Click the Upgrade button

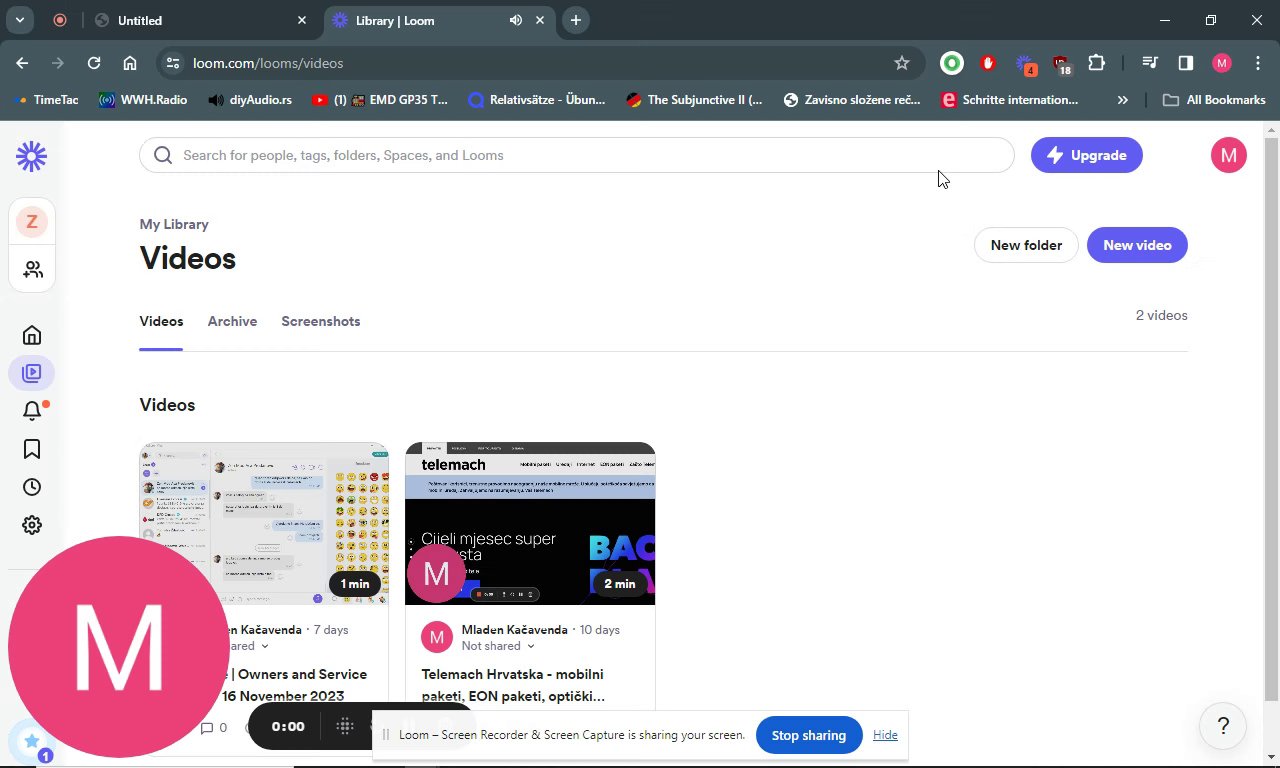1087,155
